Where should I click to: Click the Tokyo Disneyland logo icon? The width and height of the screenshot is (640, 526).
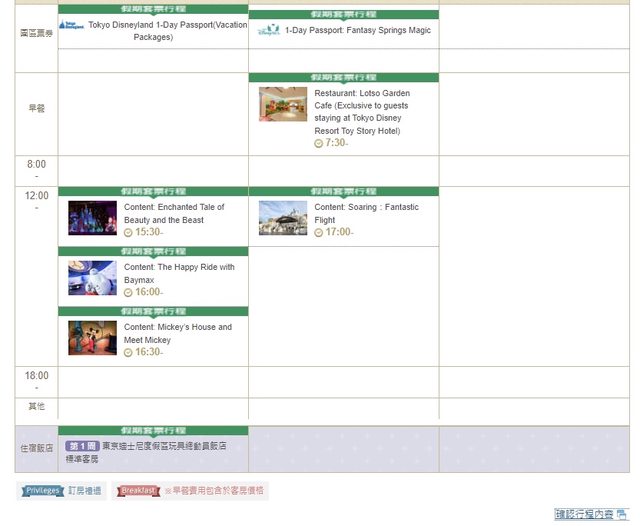coord(72,25)
